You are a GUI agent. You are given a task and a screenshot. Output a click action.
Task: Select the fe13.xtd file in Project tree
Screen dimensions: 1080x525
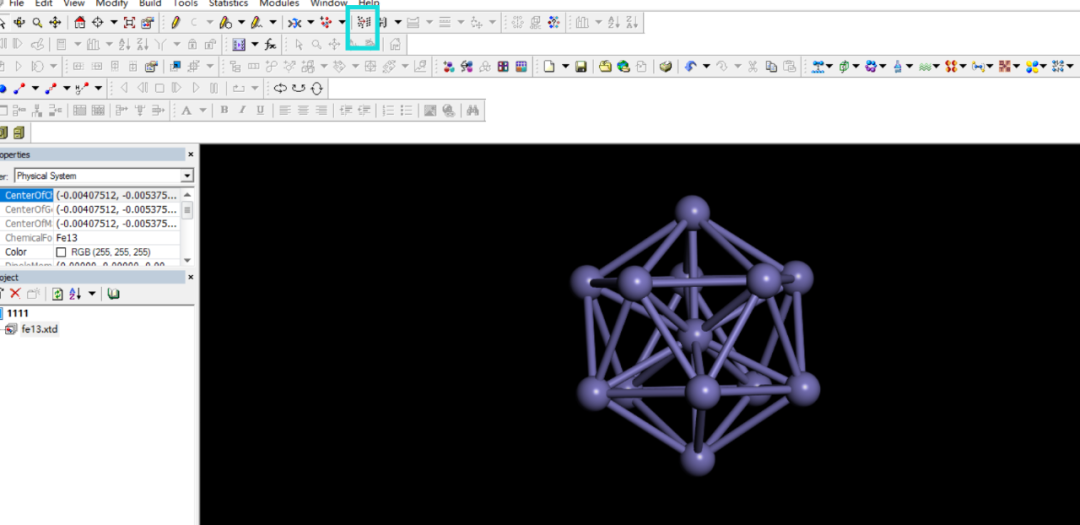click(39, 329)
